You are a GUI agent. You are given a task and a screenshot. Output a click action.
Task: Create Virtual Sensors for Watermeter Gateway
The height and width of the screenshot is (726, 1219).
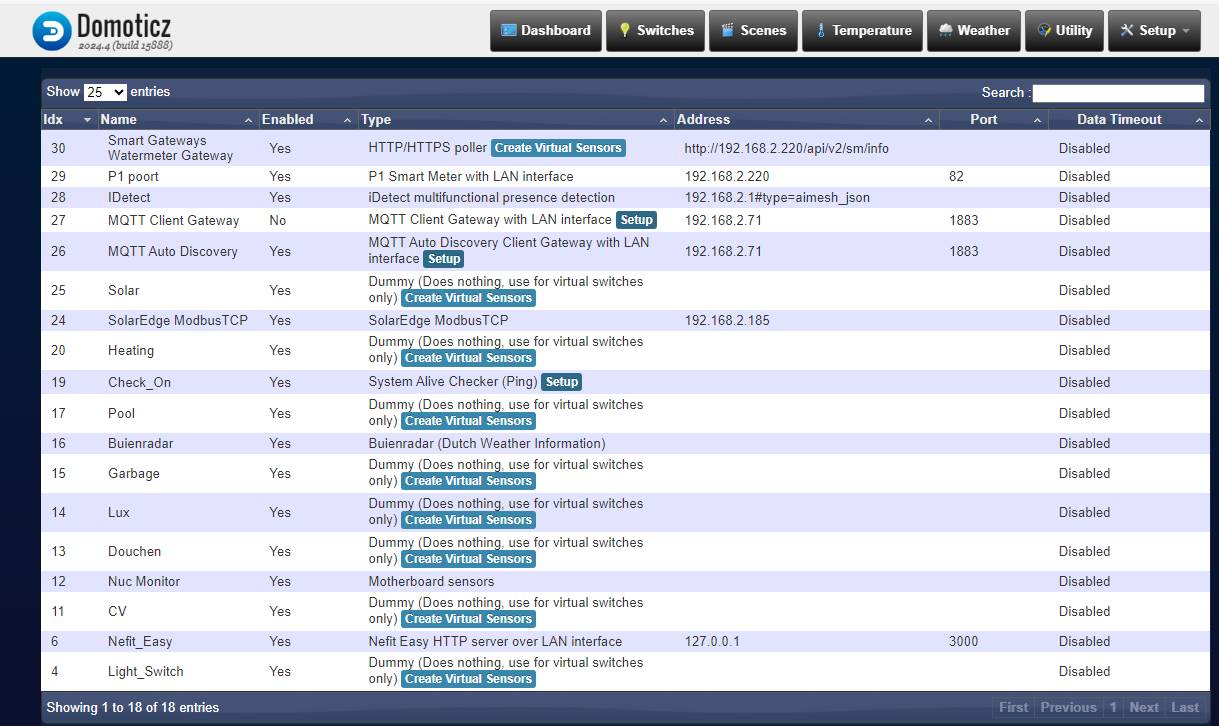(558, 148)
